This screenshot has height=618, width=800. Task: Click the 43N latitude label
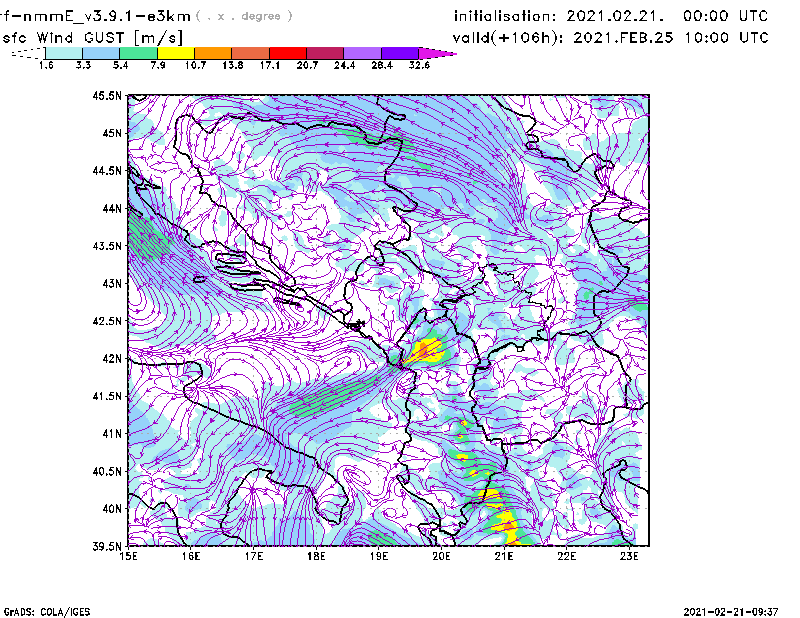(112, 283)
